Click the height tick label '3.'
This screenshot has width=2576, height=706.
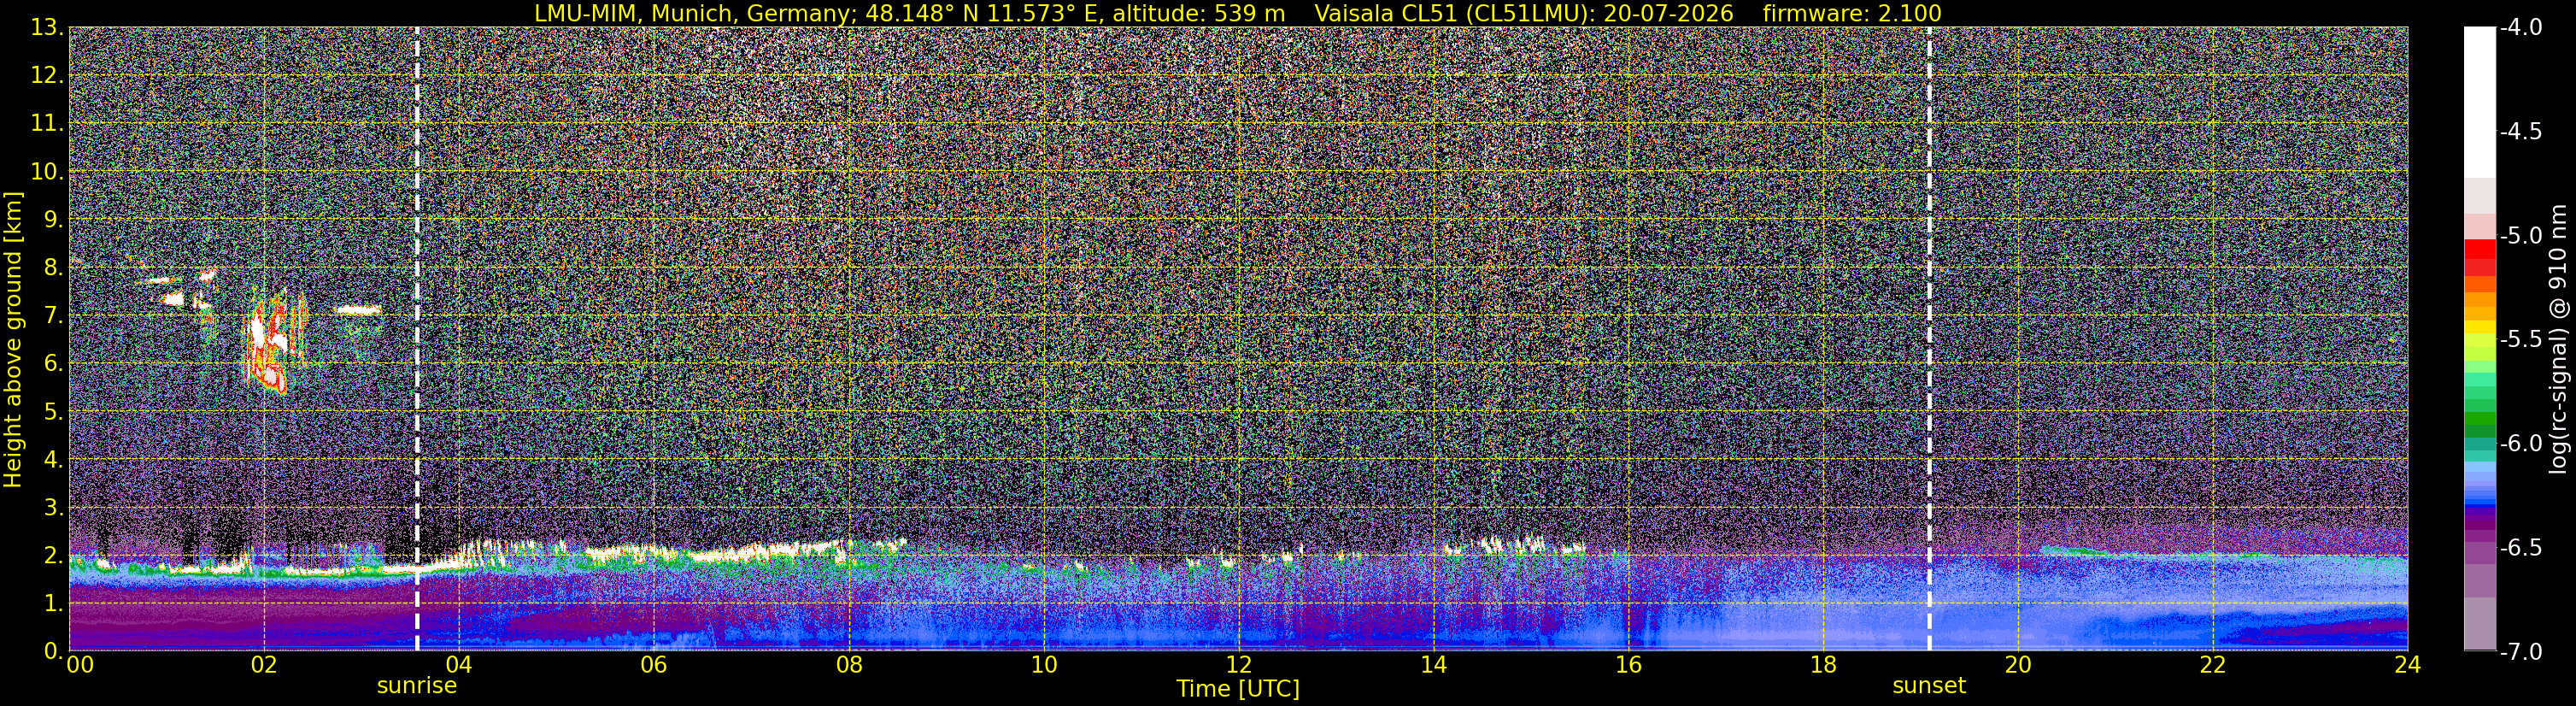pos(54,508)
